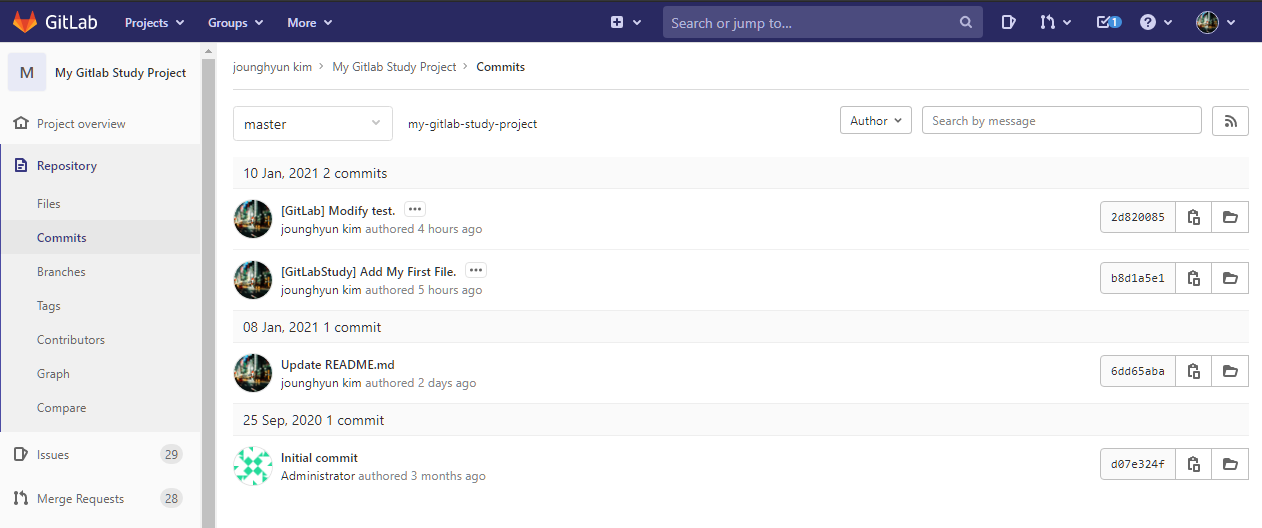This screenshot has width=1262, height=528.
Task: Open commit hash 2d820085 link
Action: coord(1138,217)
